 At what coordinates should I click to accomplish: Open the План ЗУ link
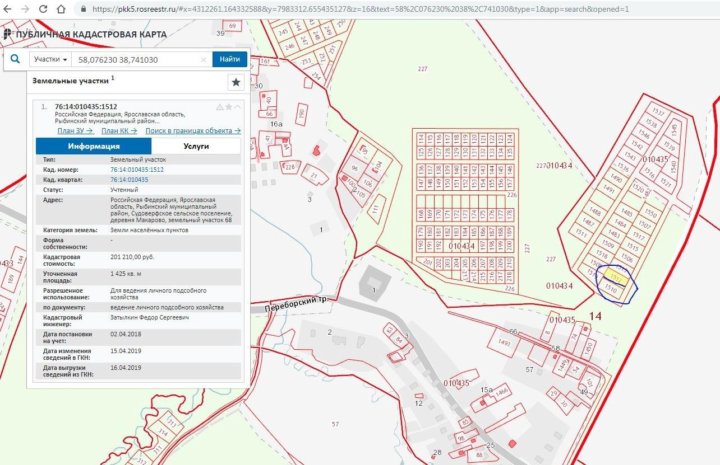pyautogui.click(x=75, y=130)
